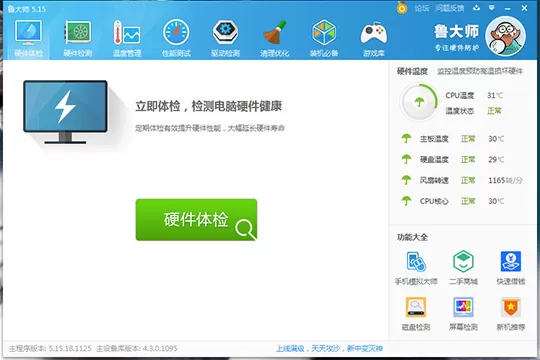Click the green umbrella icon beside 风扇转速
This screenshot has height=360, width=540.
(406, 180)
